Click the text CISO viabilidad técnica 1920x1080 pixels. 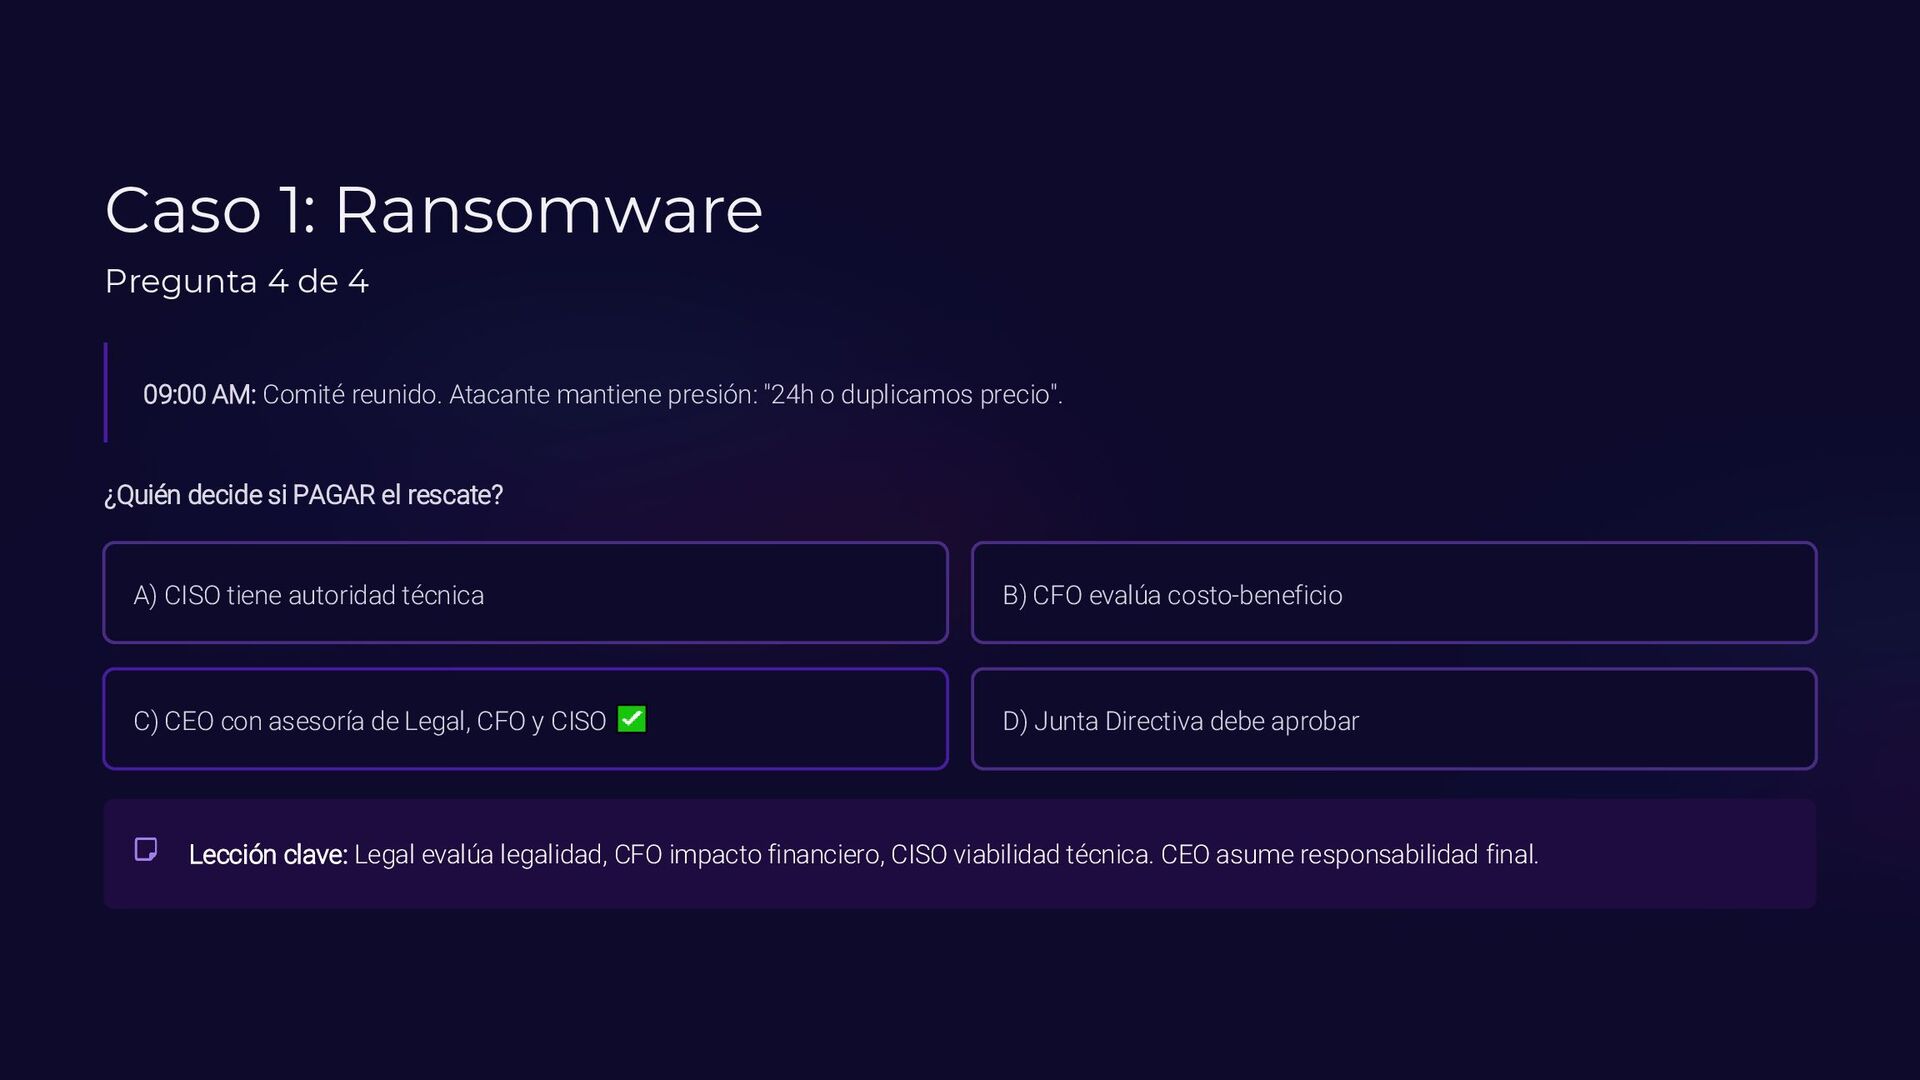[x=1021, y=855]
